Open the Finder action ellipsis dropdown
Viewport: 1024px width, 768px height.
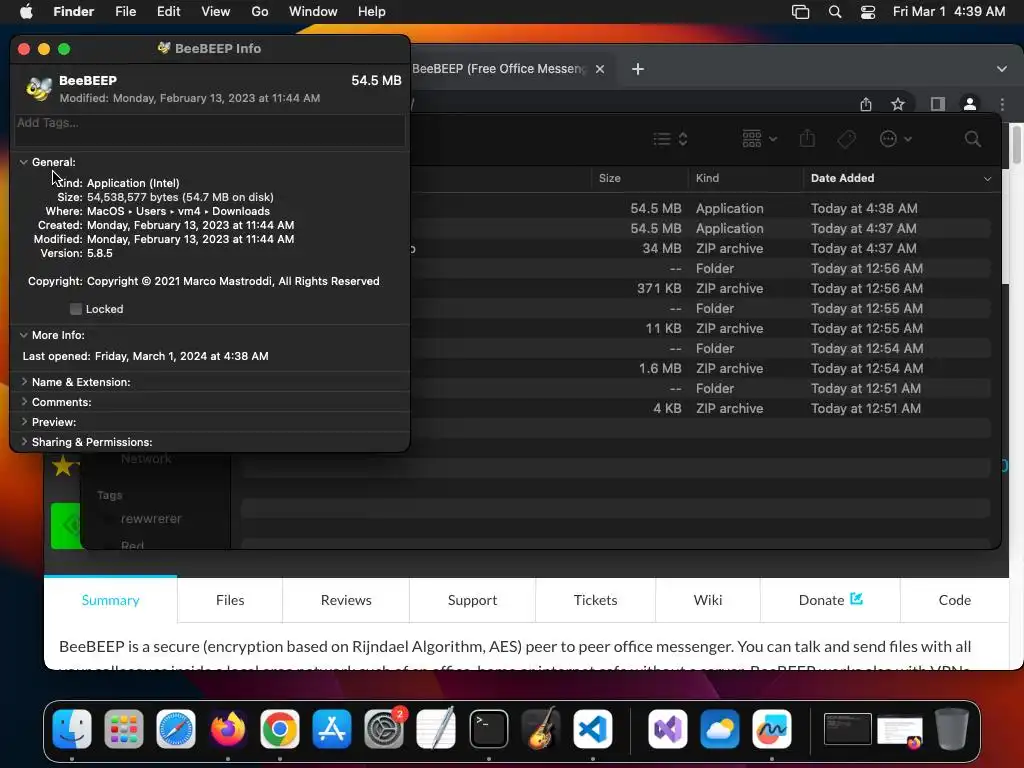(x=895, y=139)
